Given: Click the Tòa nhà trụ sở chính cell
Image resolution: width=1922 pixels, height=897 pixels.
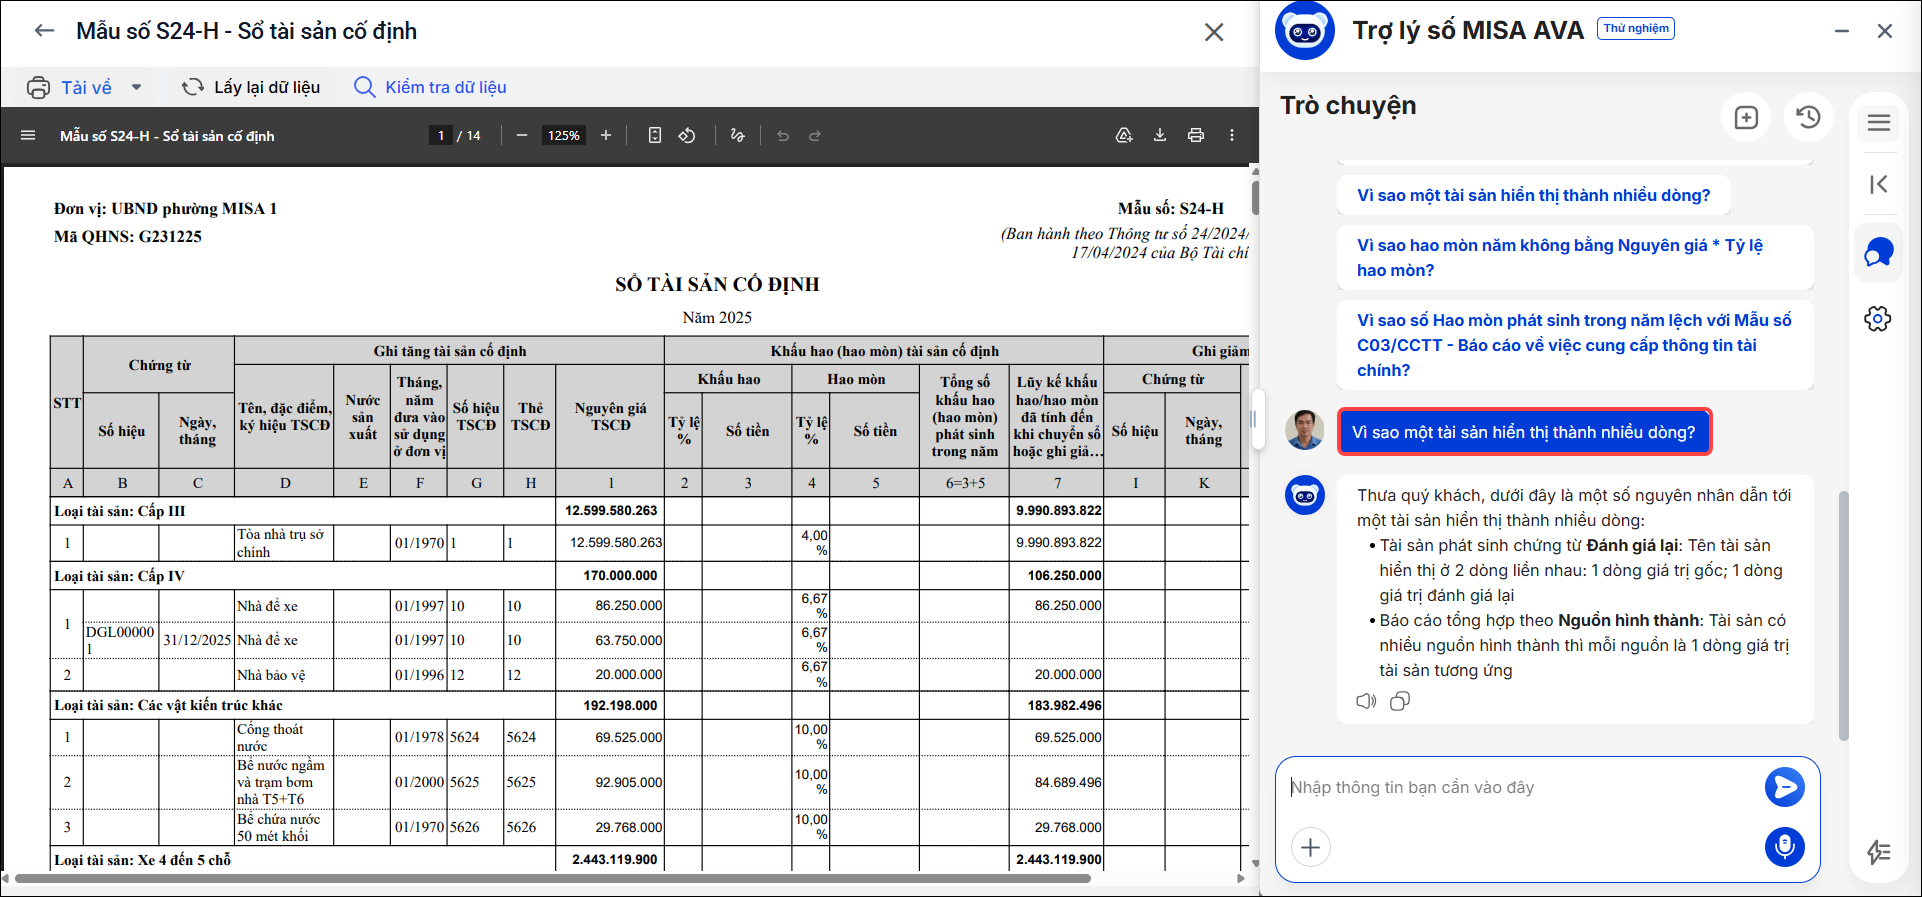Looking at the screenshot, I should pos(283,543).
